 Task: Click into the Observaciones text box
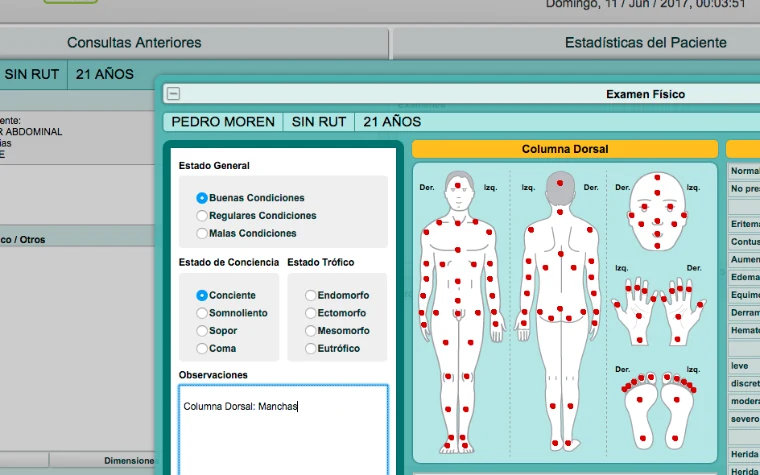(x=284, y=430)
